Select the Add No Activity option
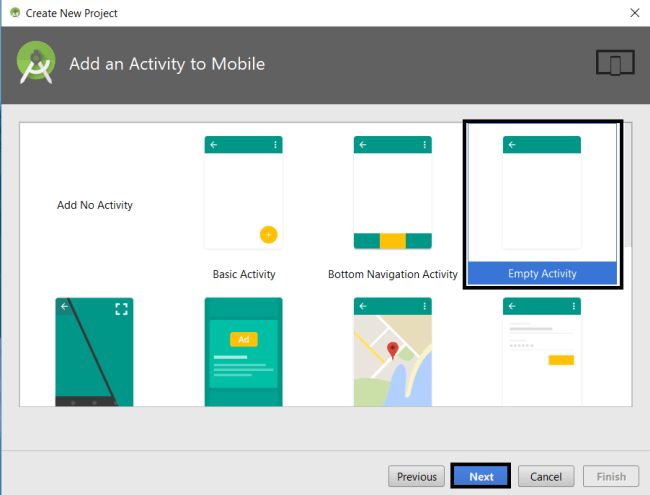650x495 pixels. (x=95, y=205)
